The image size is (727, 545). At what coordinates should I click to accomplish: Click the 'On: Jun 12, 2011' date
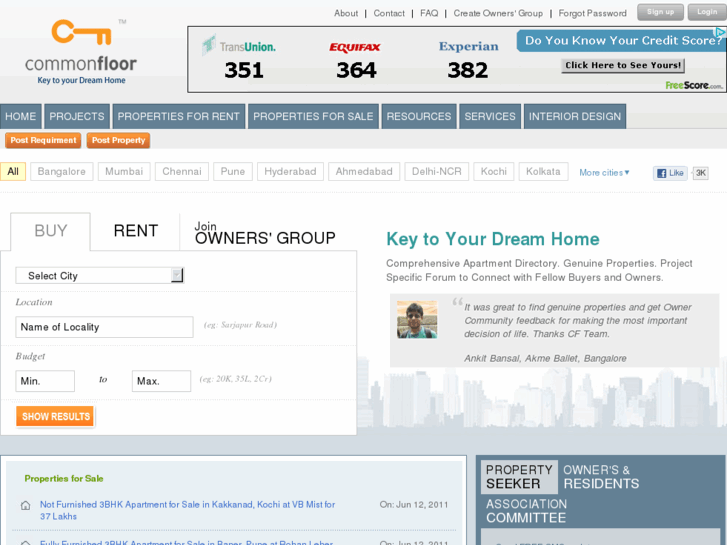click(414, 505)
